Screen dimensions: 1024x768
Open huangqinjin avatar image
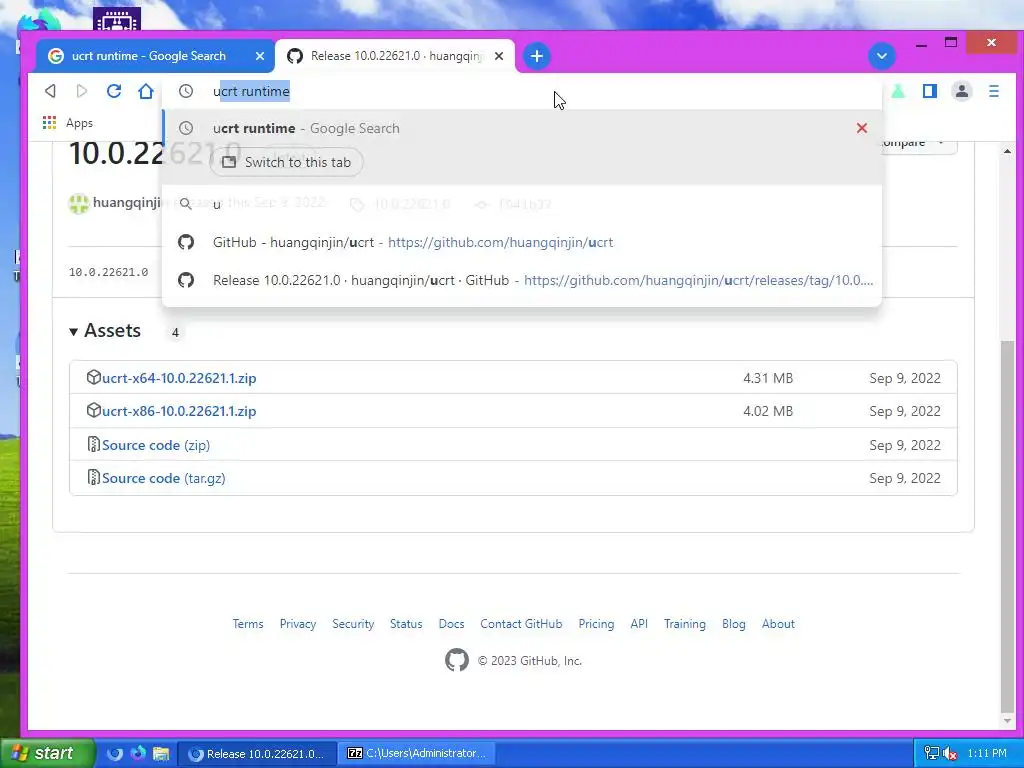(x=79, y=204)
